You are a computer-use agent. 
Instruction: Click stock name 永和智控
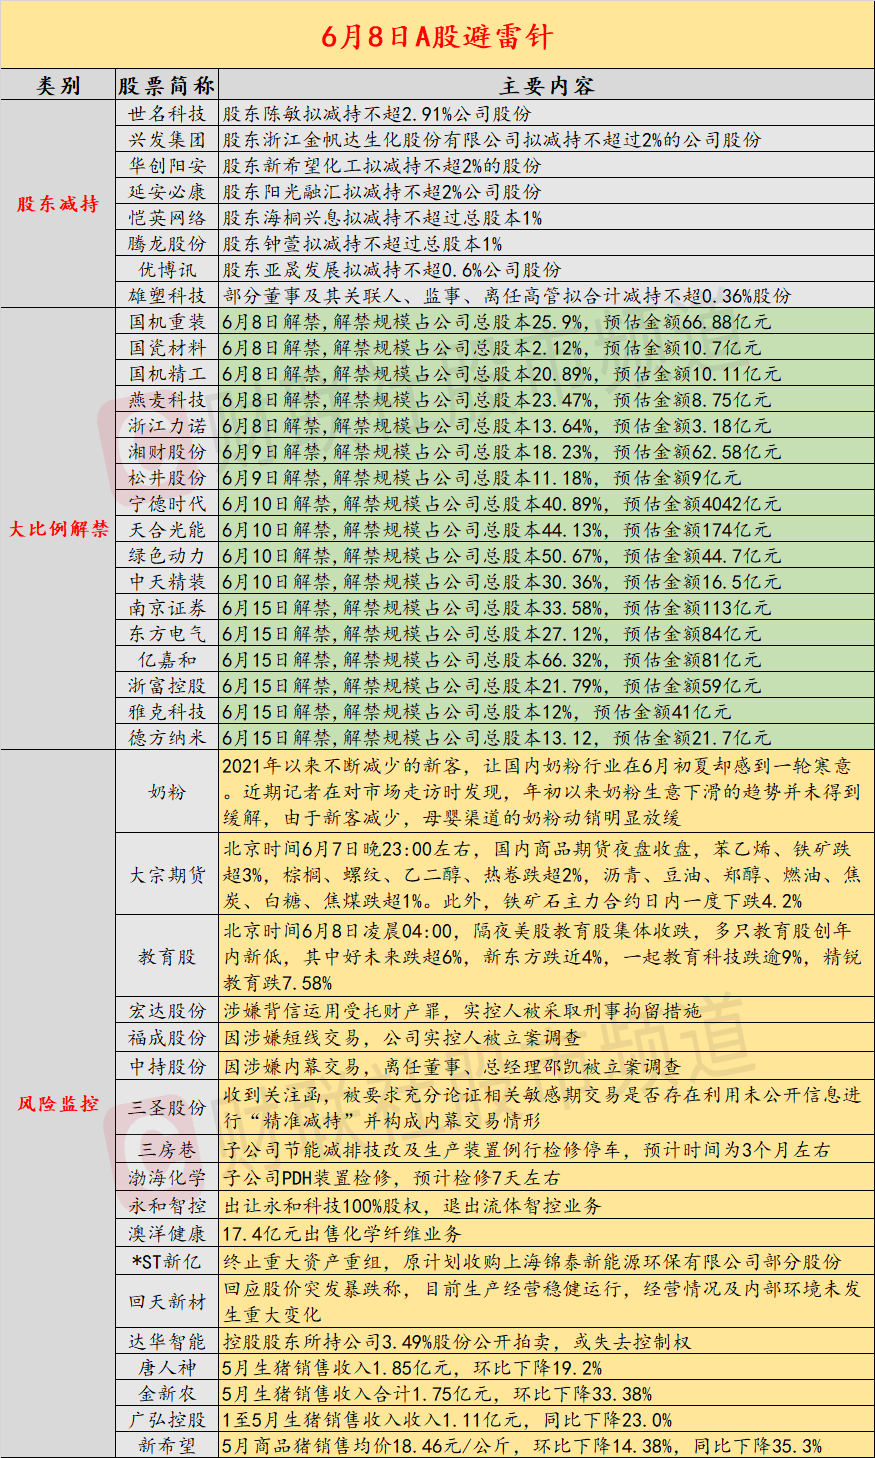[x=167, y=1206]
